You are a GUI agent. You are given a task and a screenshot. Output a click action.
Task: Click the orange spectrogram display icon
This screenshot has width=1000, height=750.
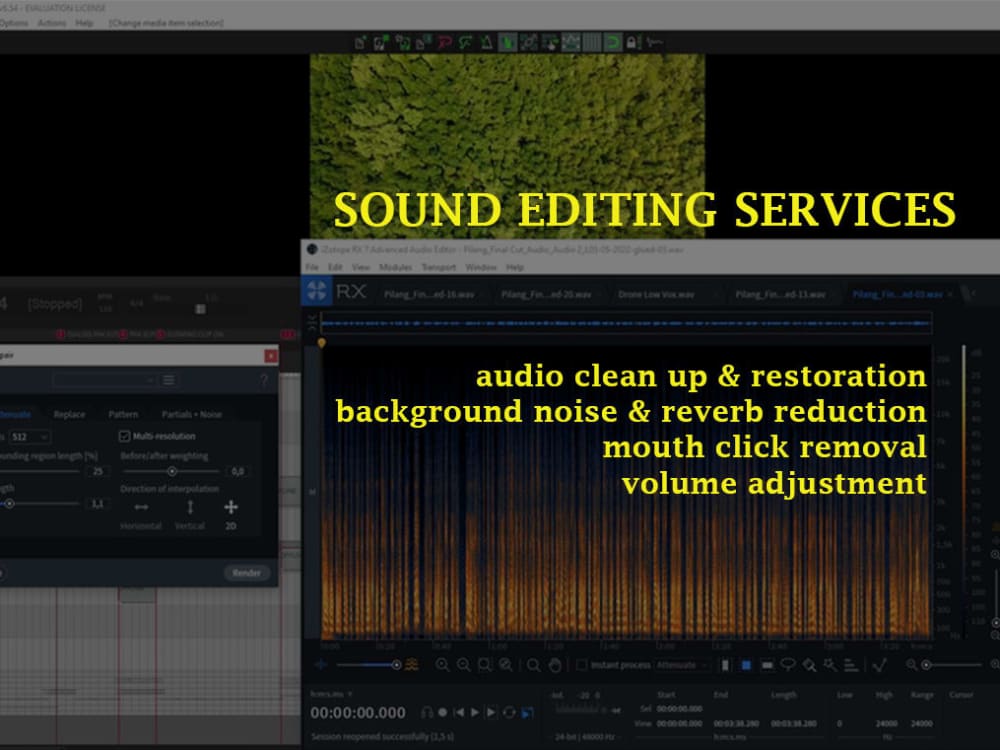point(413,665)
